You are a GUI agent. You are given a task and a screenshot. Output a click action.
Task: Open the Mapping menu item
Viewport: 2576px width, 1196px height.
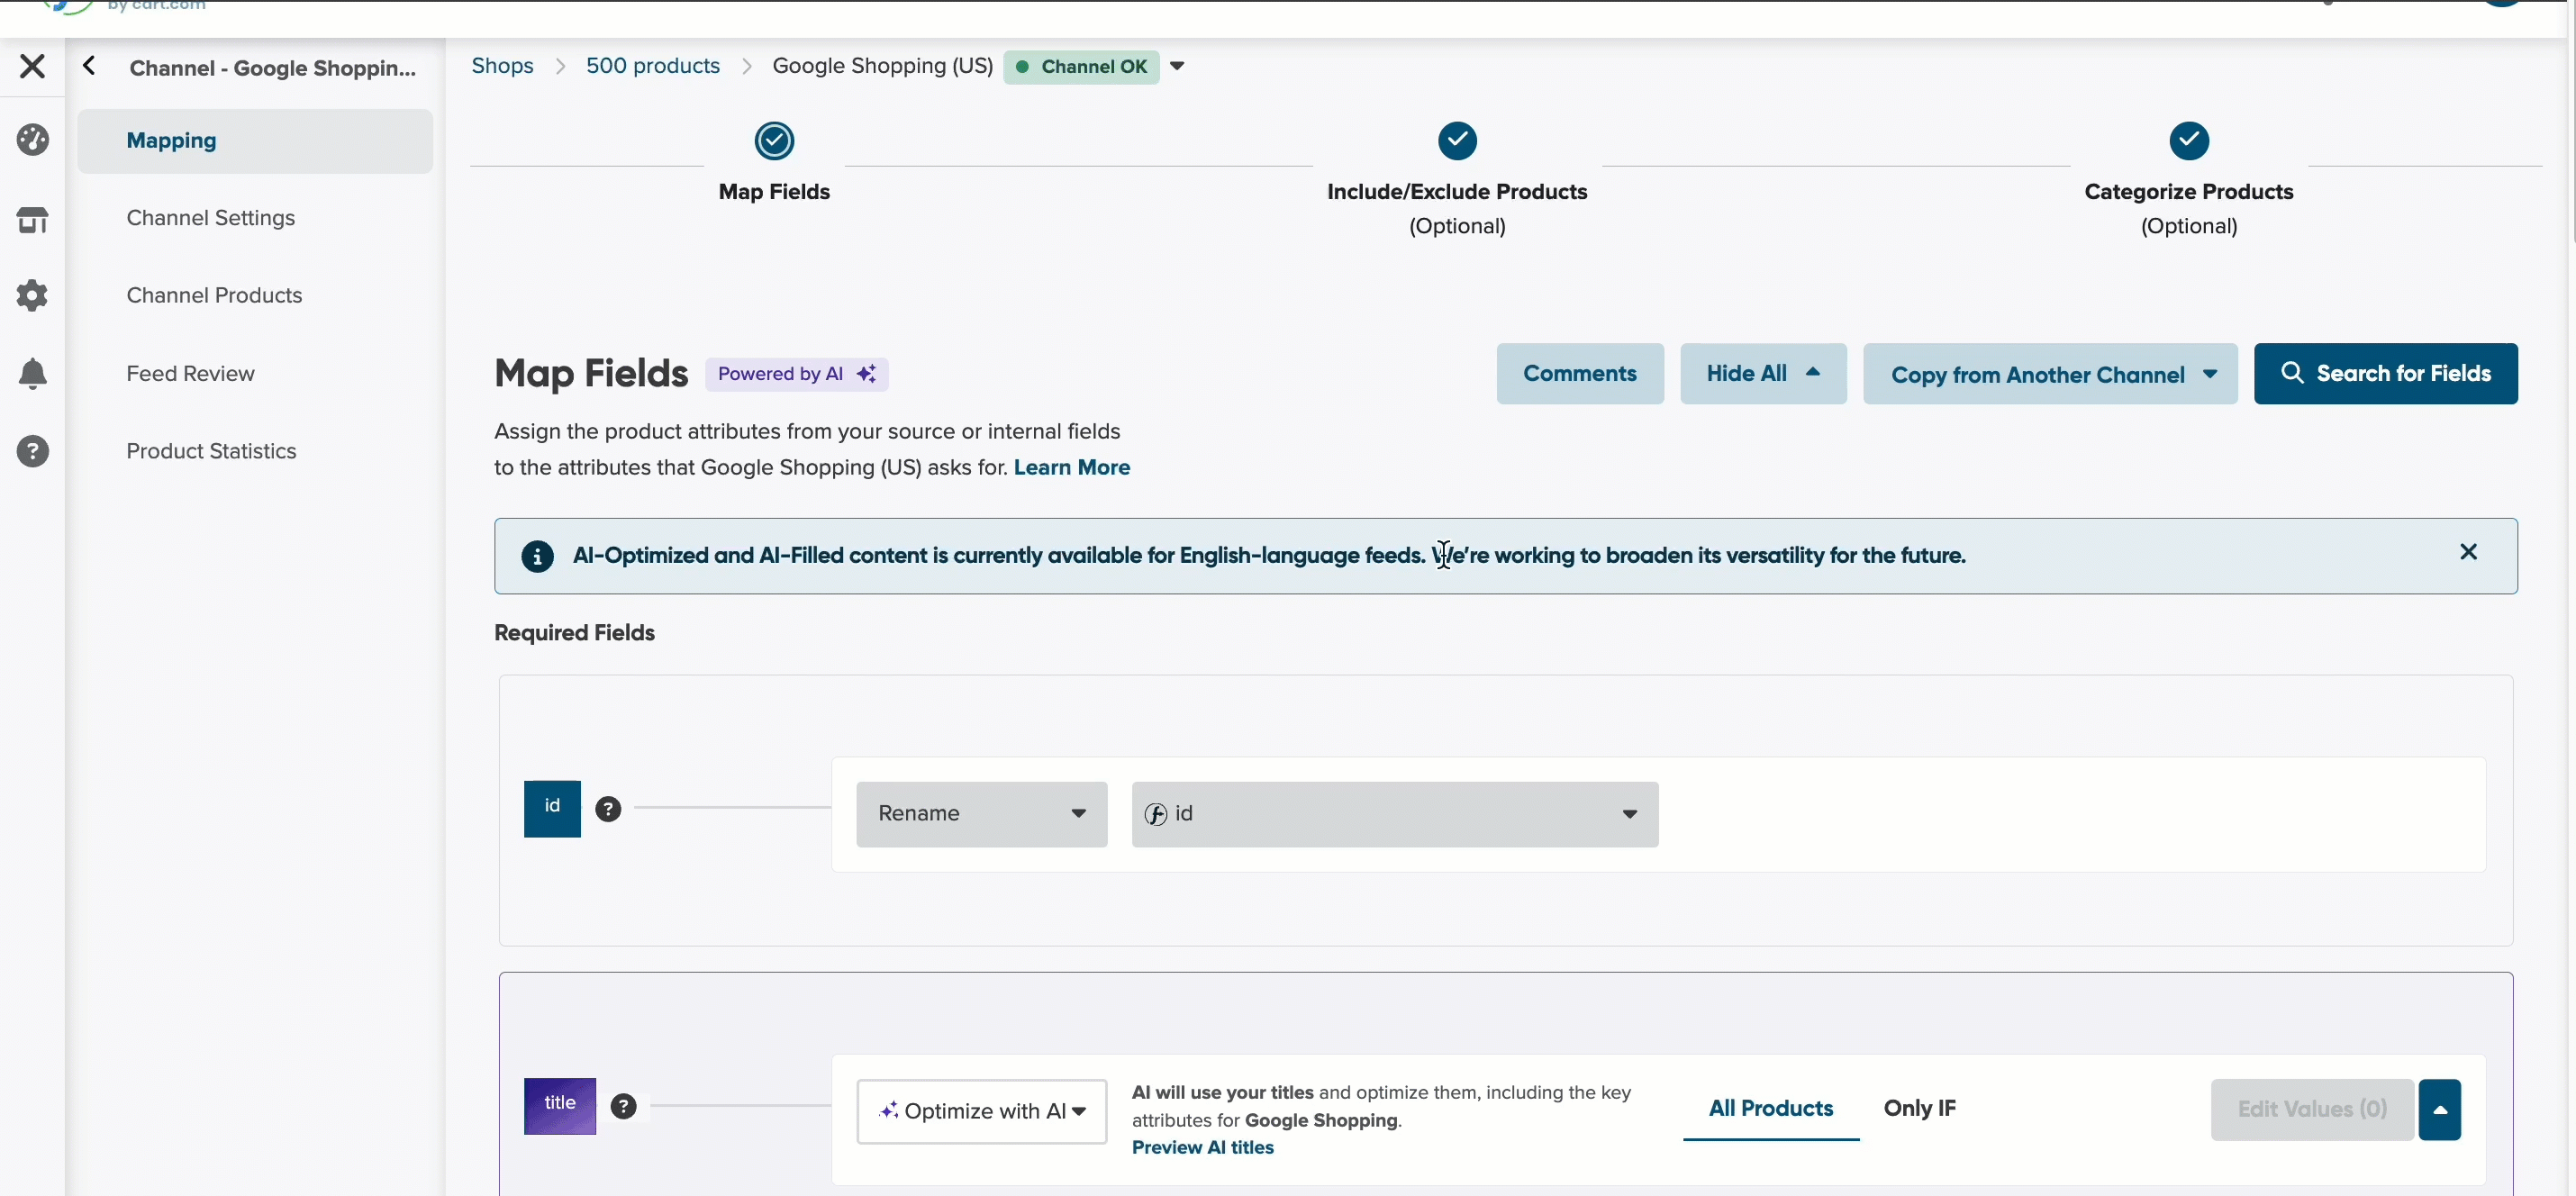click(x=255, y=141)
